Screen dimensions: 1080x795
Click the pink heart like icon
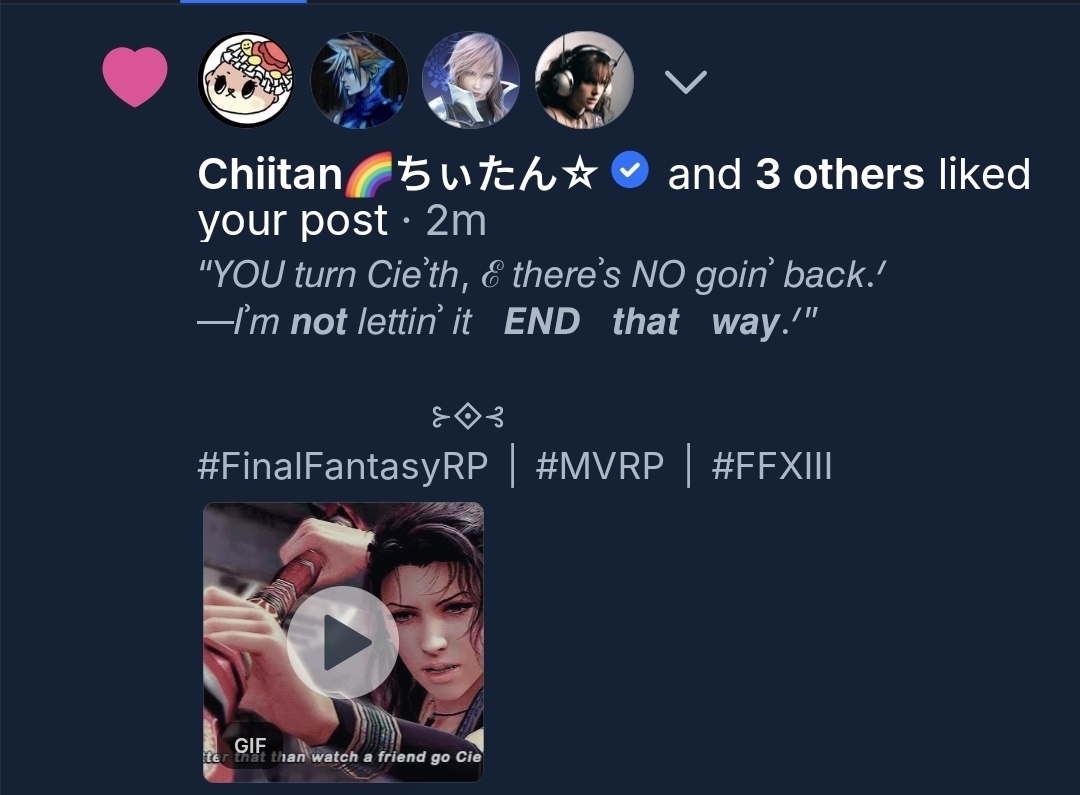(x=135, y=77)
